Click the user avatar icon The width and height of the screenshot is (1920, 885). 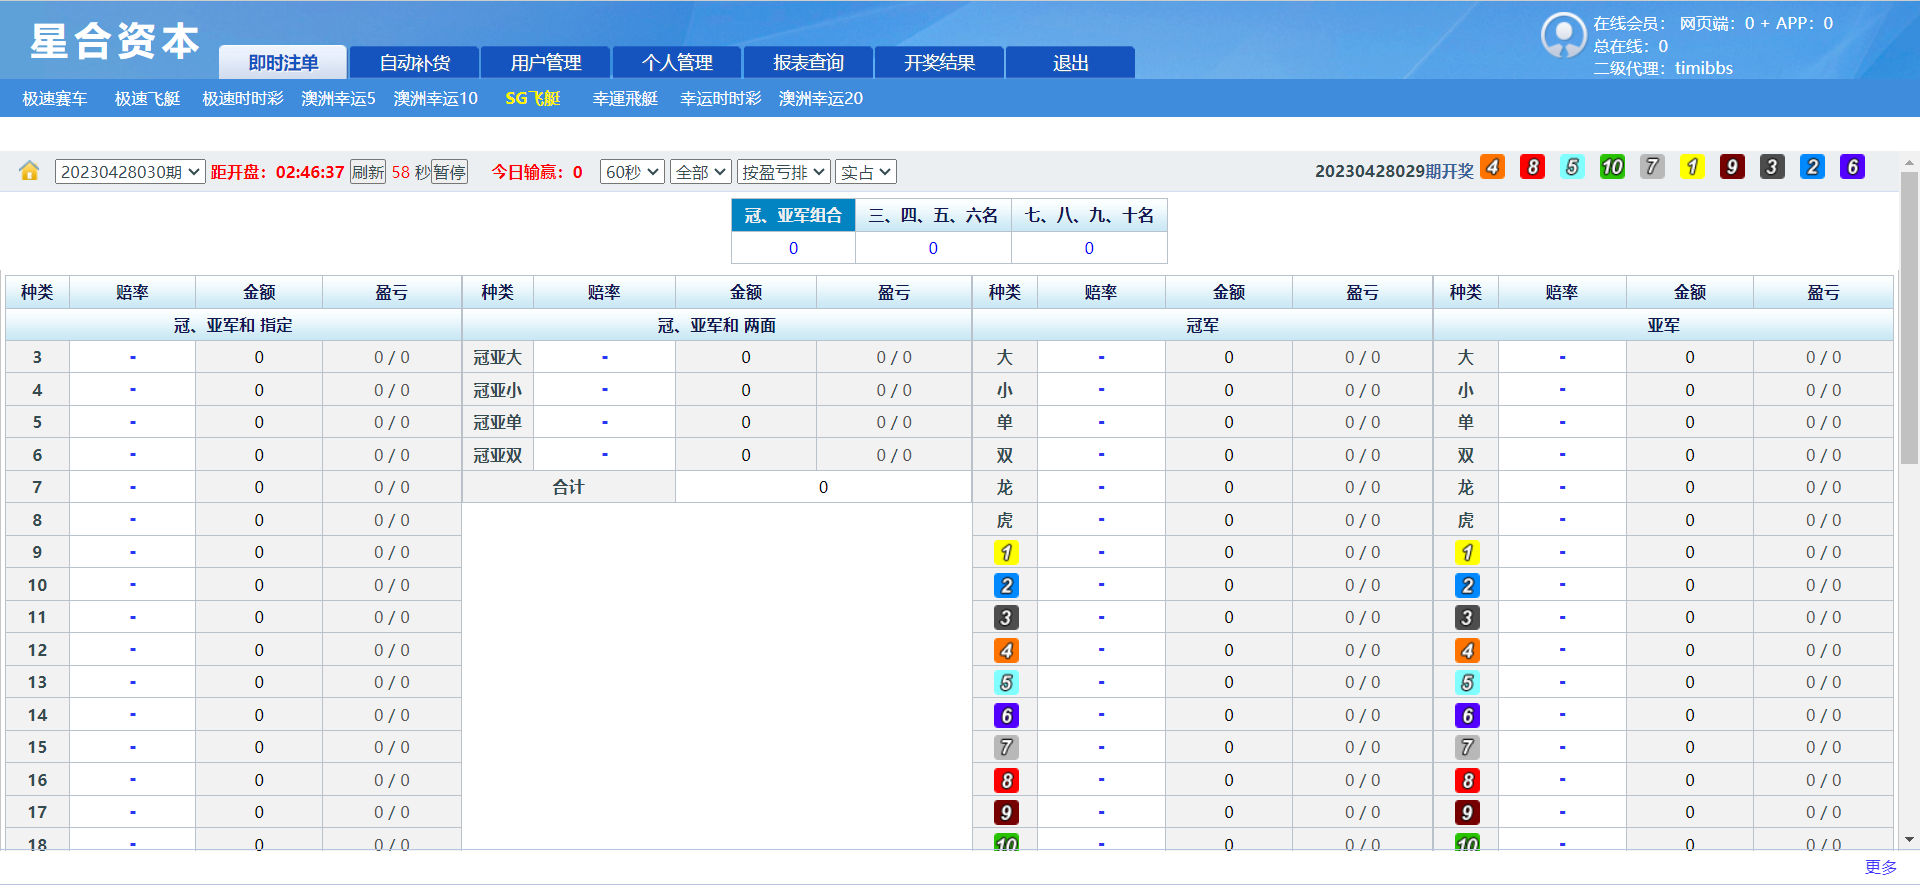(1563, 36)
